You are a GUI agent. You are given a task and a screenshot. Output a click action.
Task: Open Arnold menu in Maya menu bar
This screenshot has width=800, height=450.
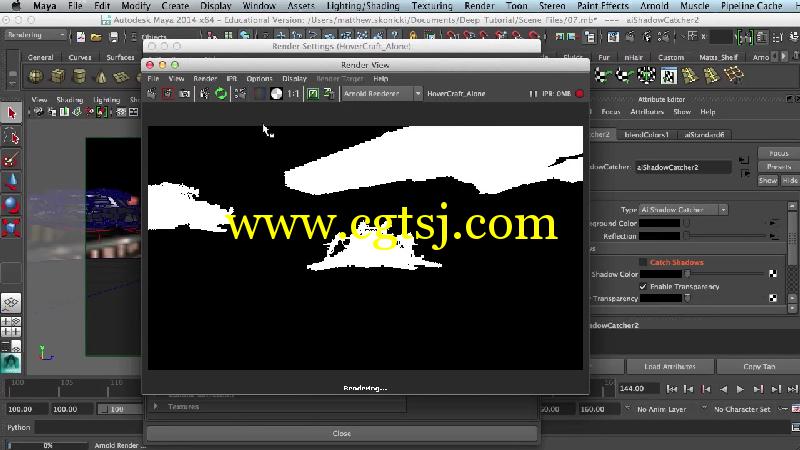pos(654,6)
